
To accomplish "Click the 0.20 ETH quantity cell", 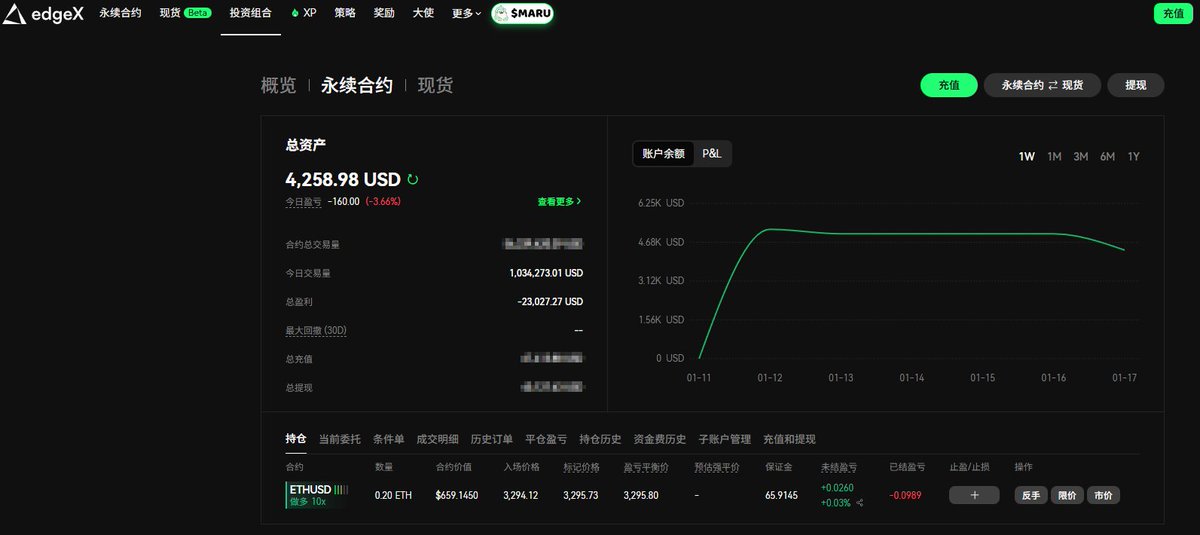I will [393, 495].
